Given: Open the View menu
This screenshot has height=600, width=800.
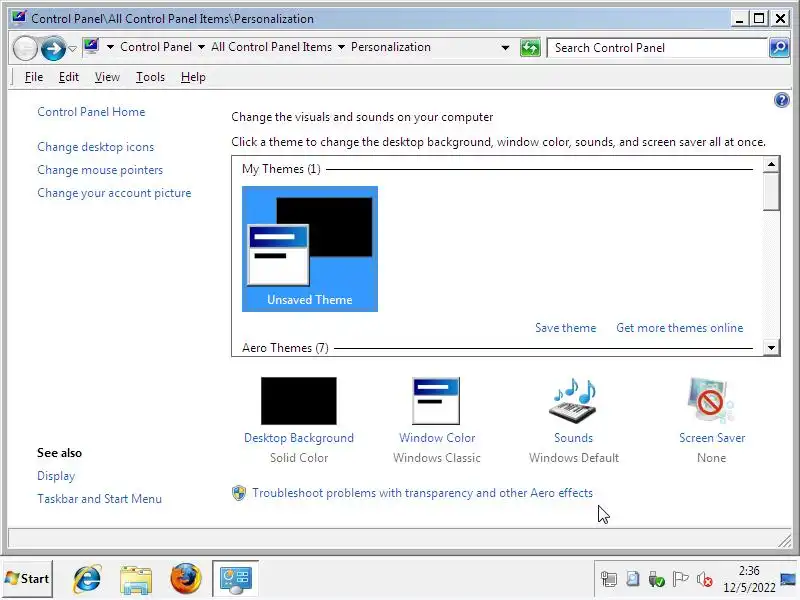Looking at the screenshot, I should tap(107, 77).
